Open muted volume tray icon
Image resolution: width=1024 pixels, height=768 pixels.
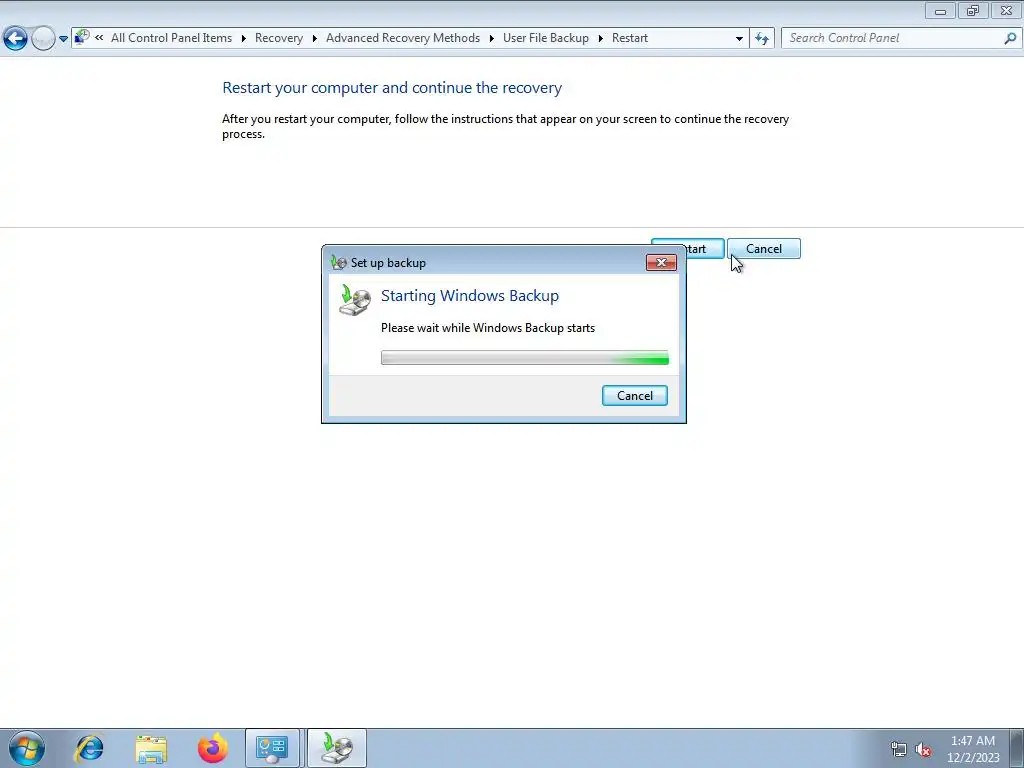coord(923,749)
